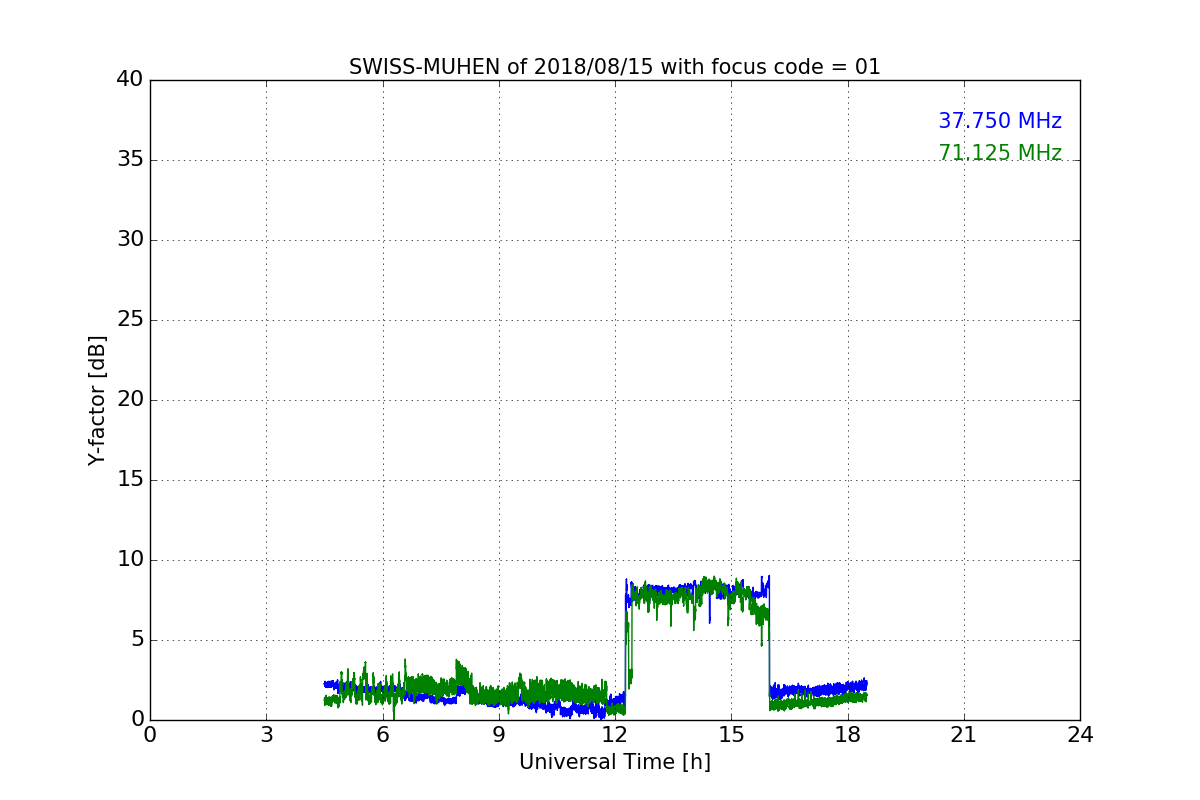Select the green "71.125 MHz" legend label
This screenshot has width=1200, height=800.
tap(1000, 153)
